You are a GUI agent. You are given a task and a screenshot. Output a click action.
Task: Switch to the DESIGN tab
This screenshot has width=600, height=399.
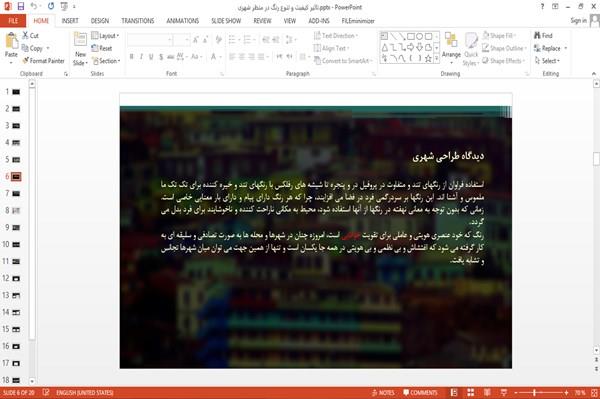99,21
